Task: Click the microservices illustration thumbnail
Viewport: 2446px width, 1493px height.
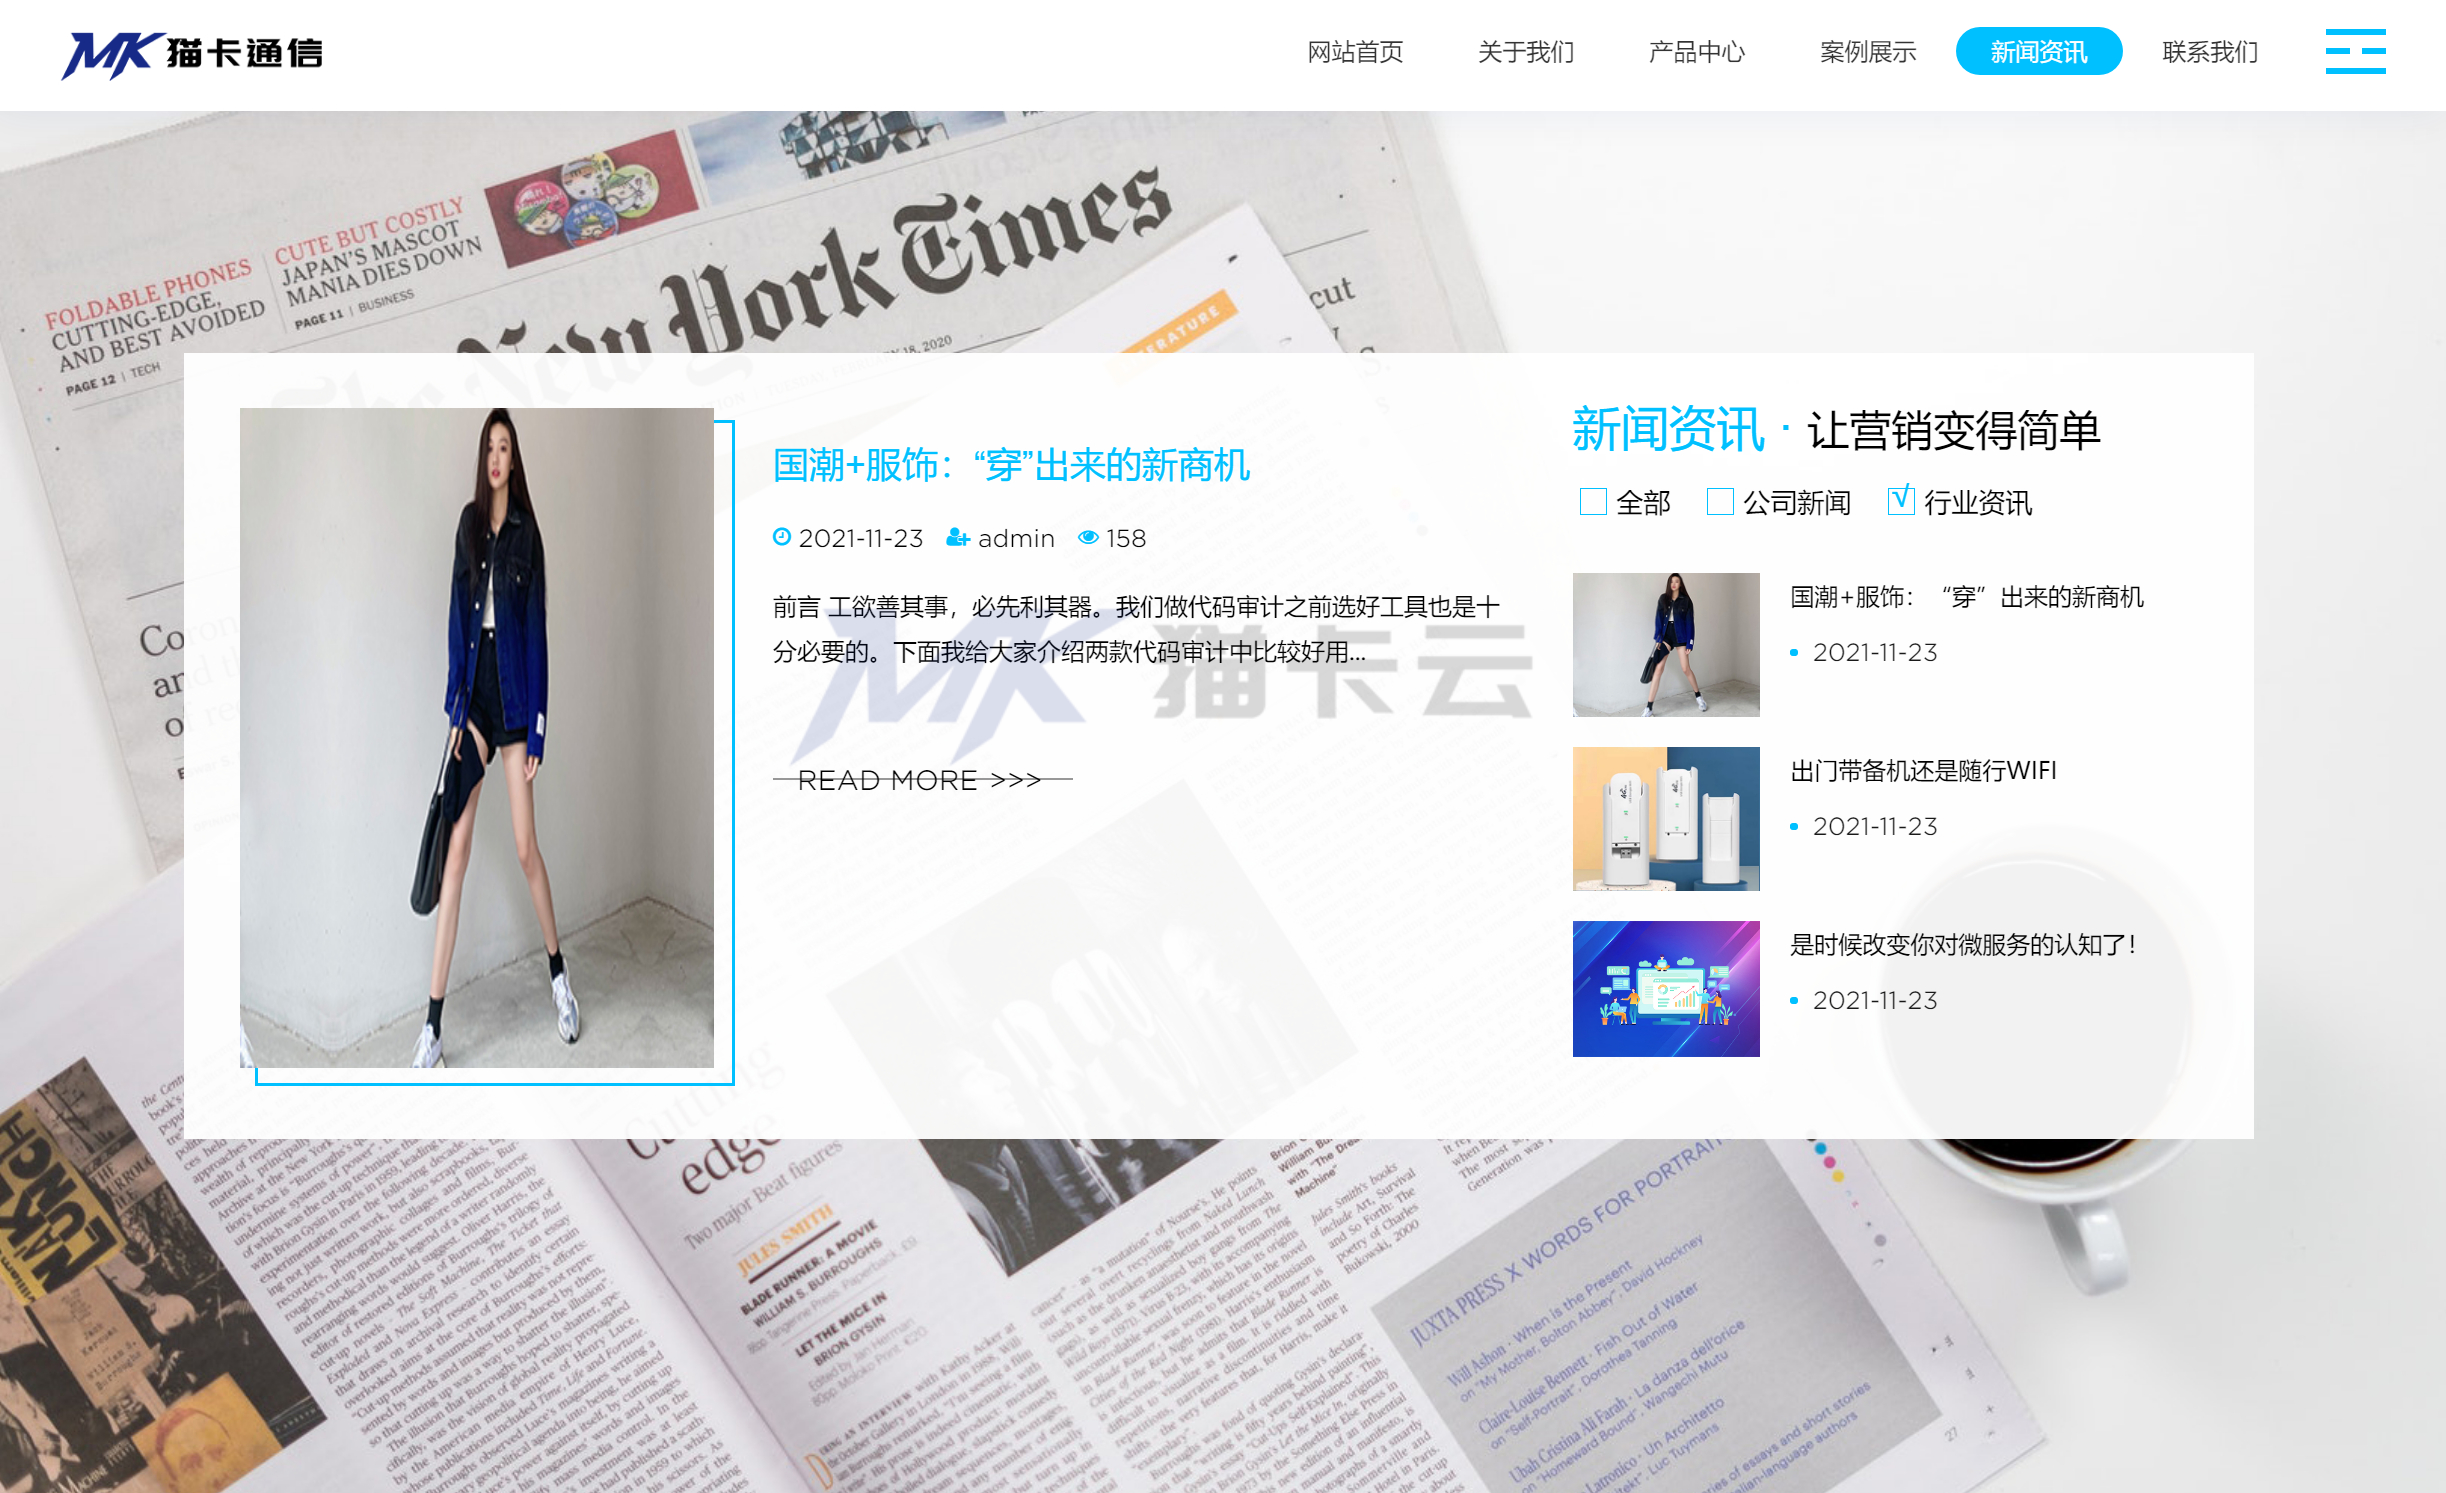Action: 1666,989
